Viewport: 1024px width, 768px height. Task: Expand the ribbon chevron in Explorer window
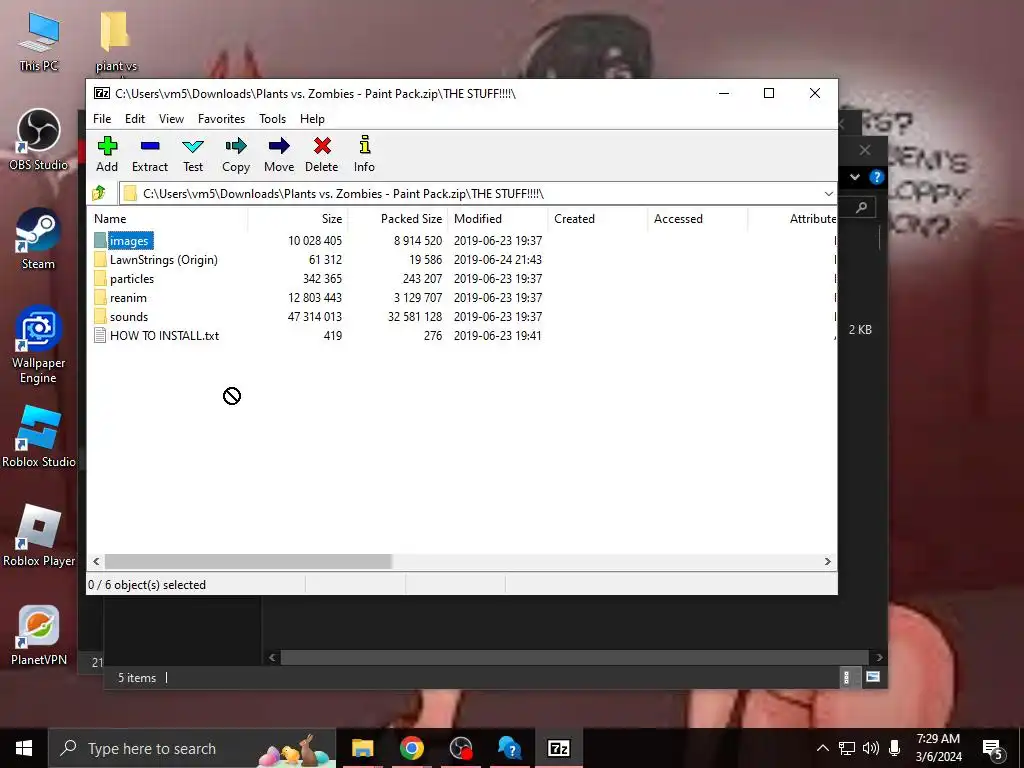[x=854, y=177]
